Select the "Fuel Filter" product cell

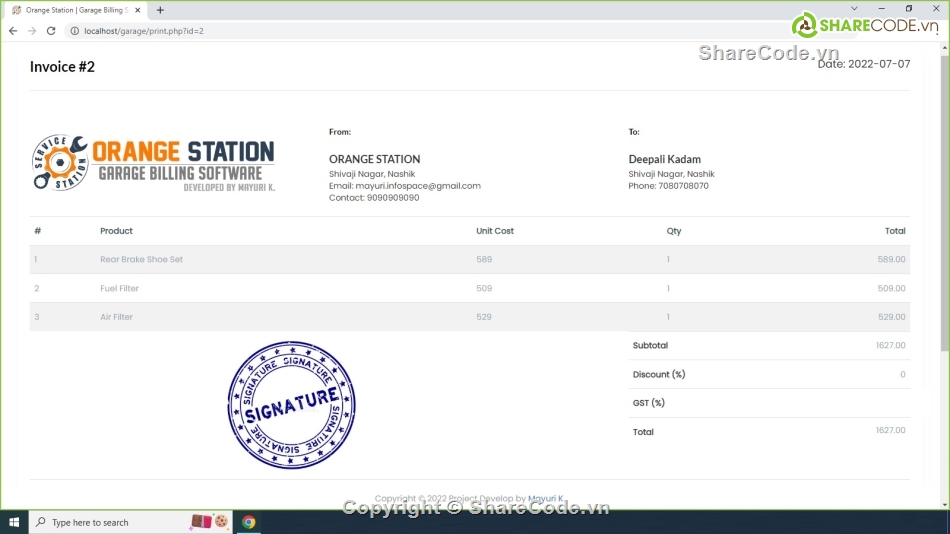[x=119, y=289]
